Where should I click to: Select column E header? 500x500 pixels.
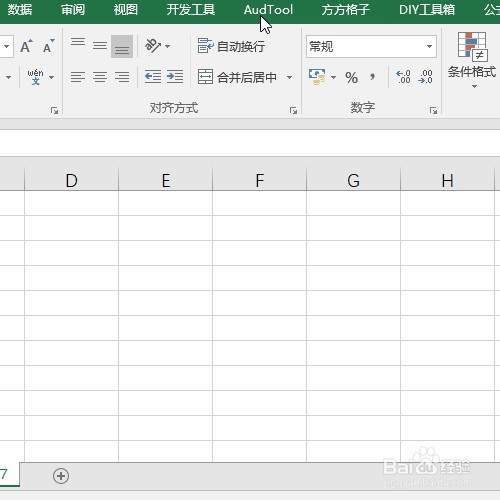(165, 180)
